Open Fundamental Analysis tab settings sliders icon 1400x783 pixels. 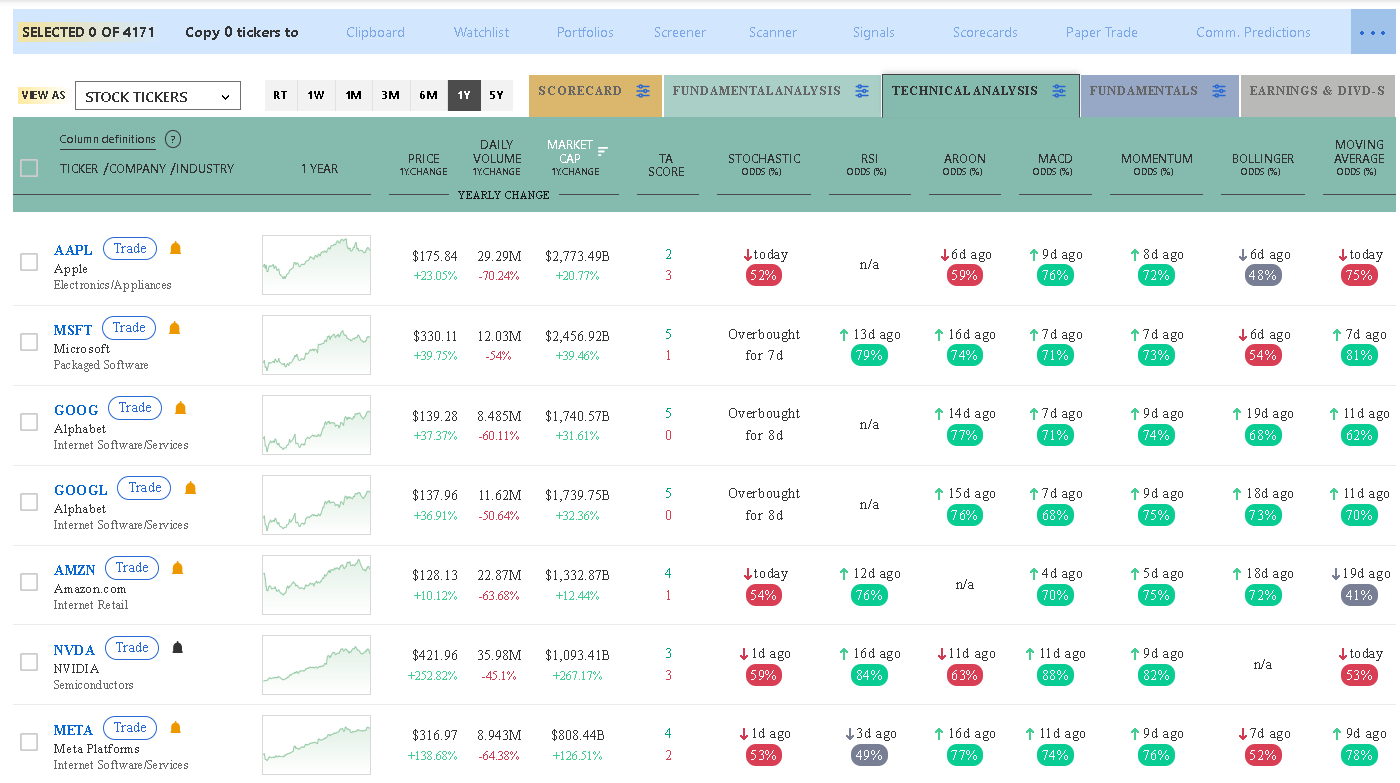[x=862, y=91]
